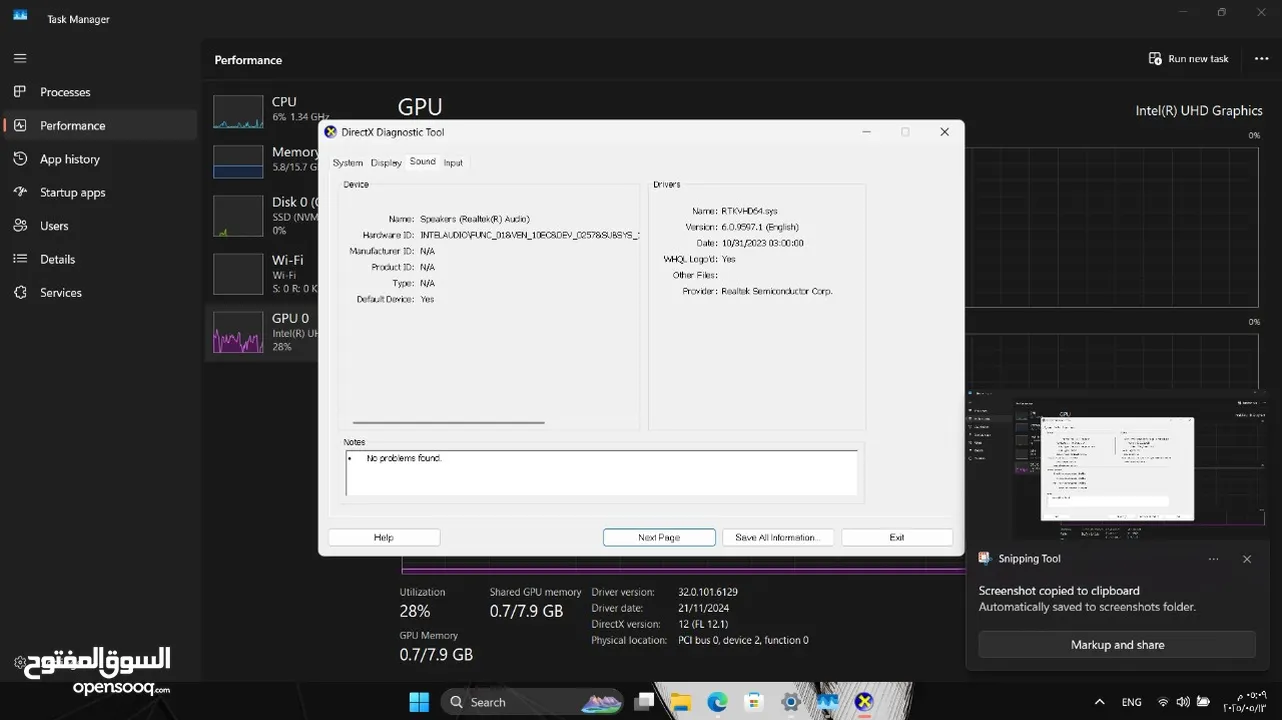
Task: Click the Help button in DxDiag
Action: tap(384, 537)
